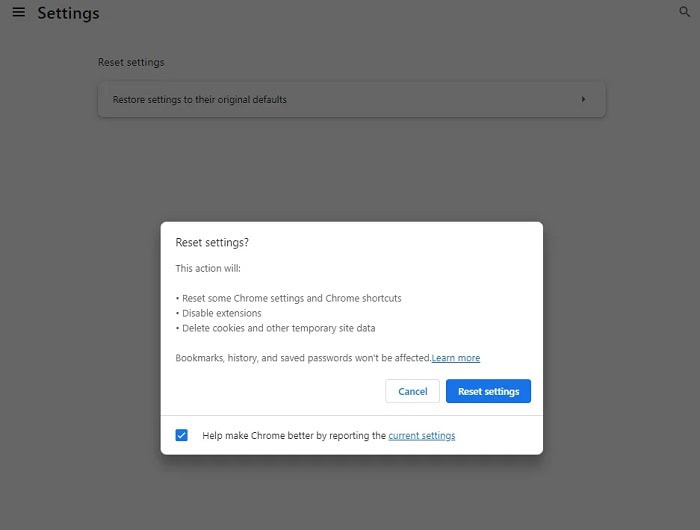Click Delete cookies and other temporary site data
Screen dimensions: 700x530
(279, 328)
